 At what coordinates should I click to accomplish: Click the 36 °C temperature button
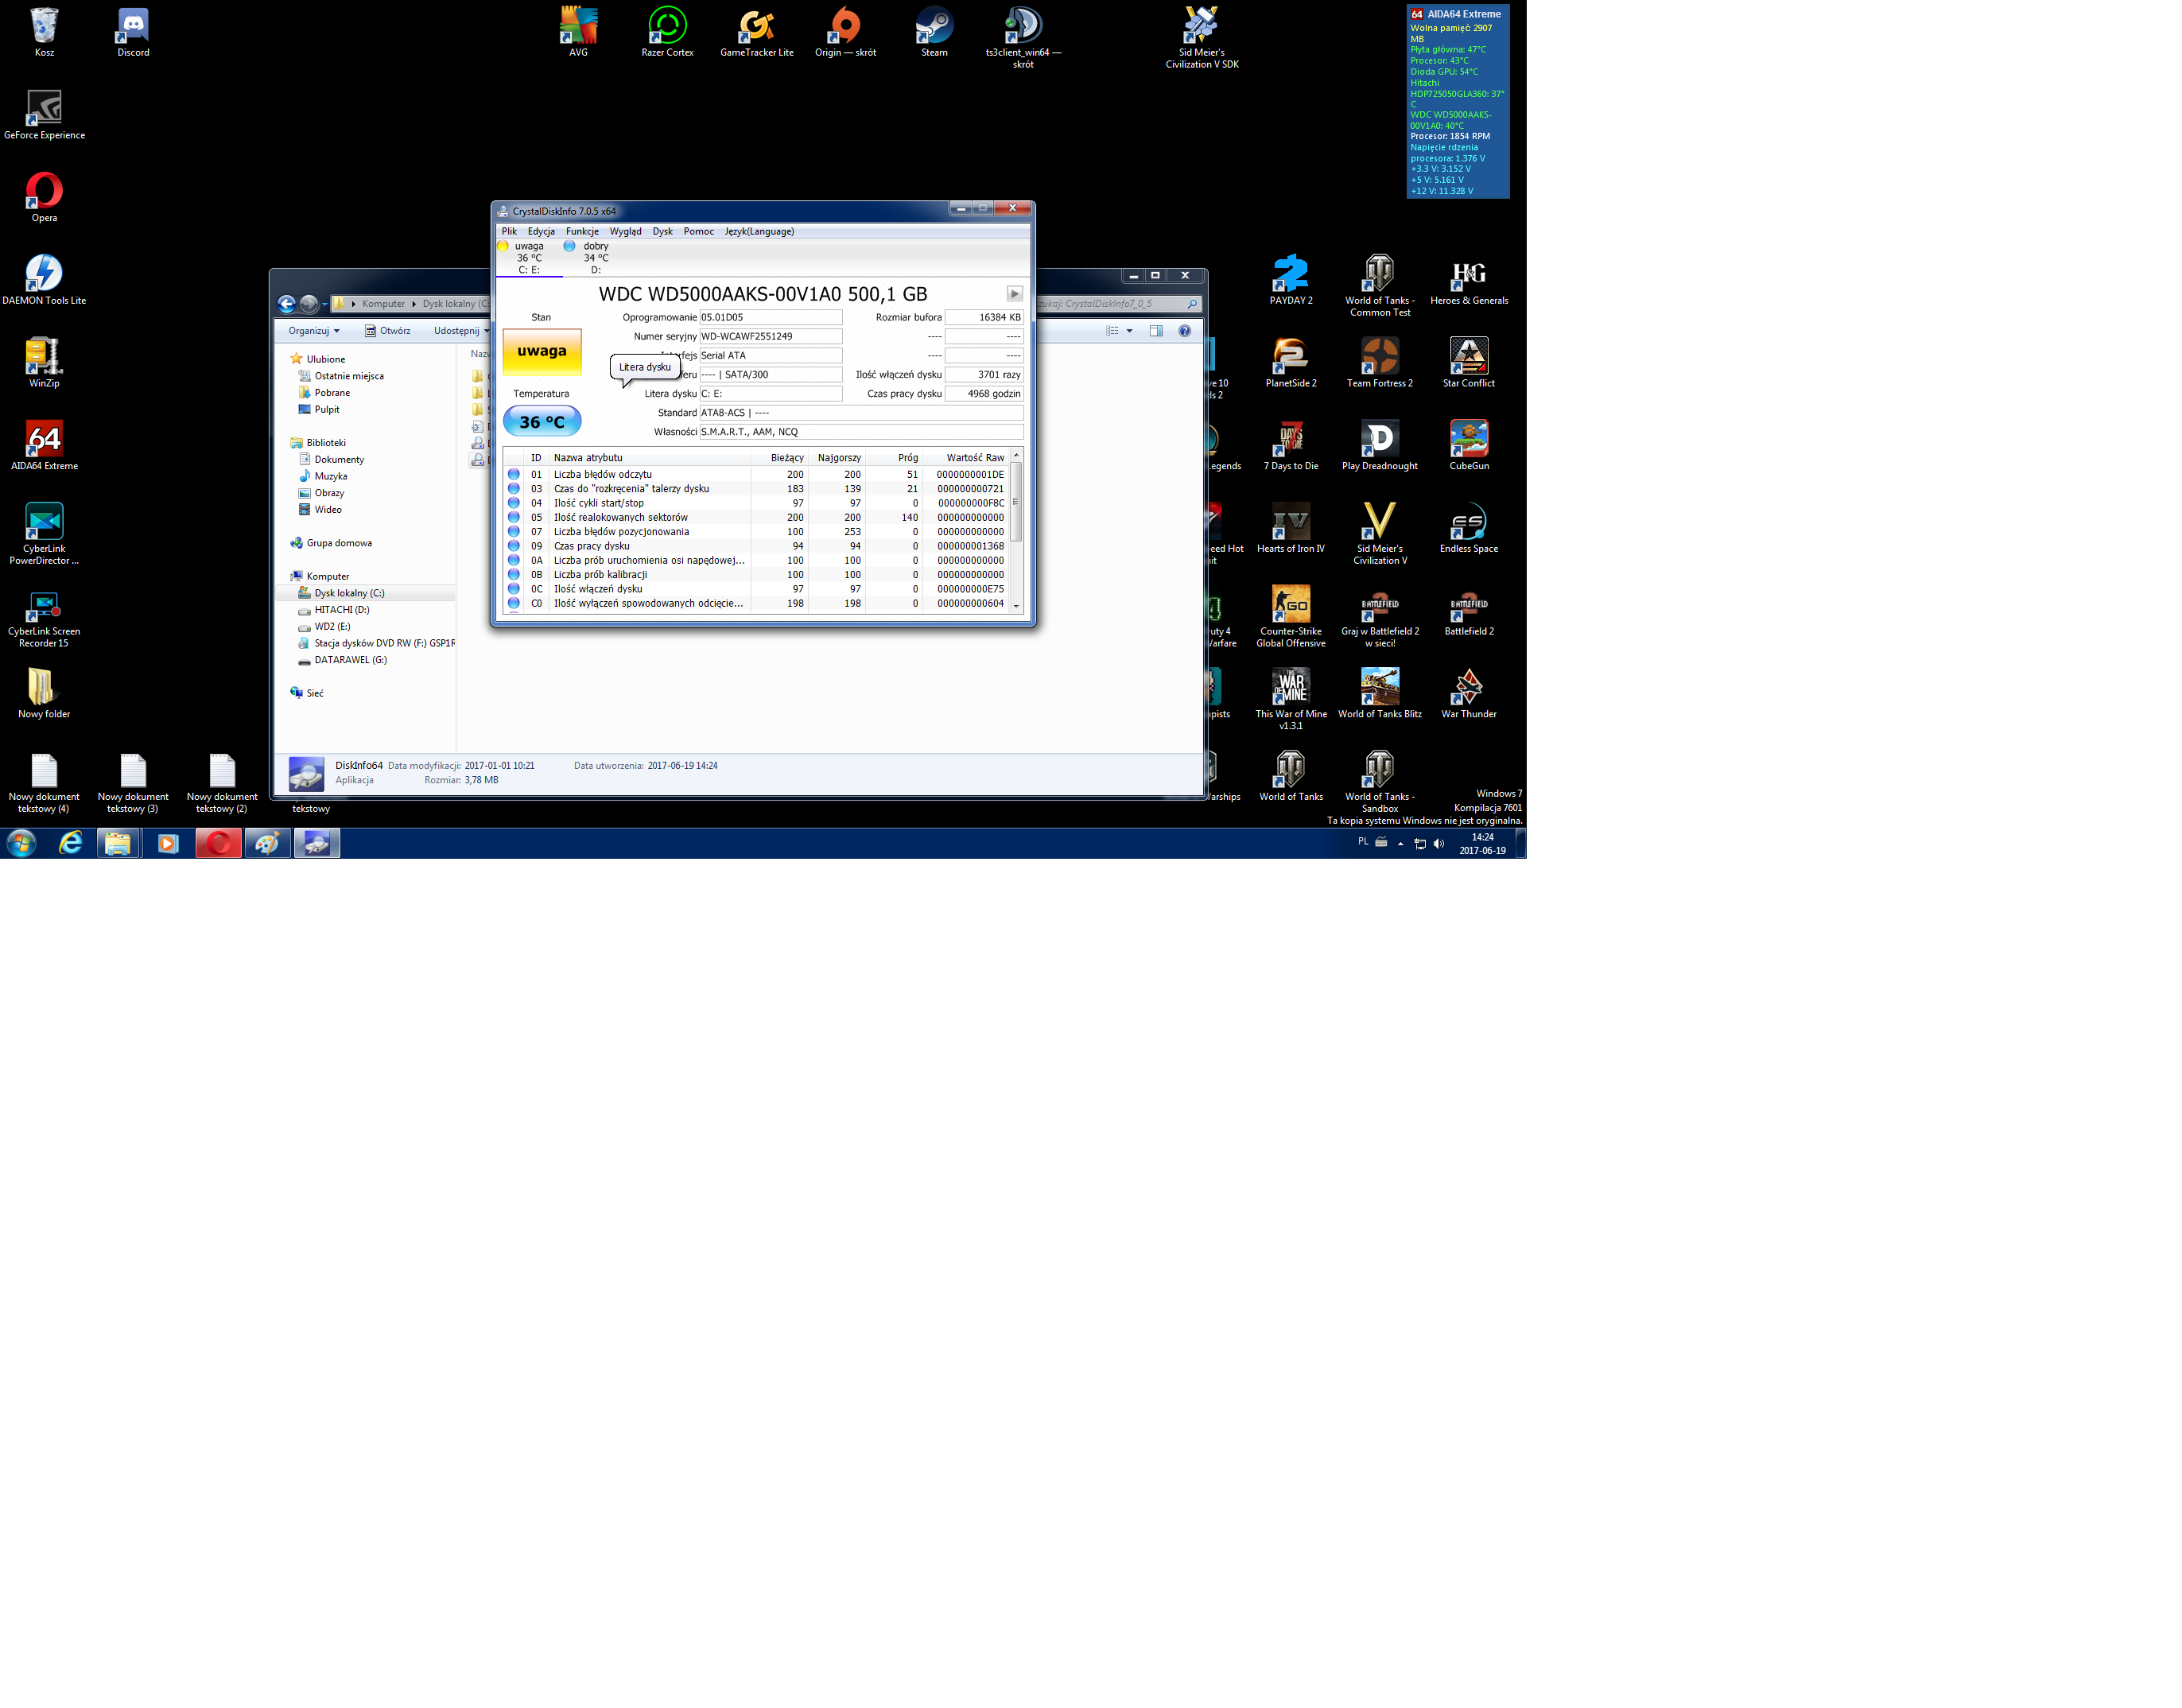click(542, 422)
